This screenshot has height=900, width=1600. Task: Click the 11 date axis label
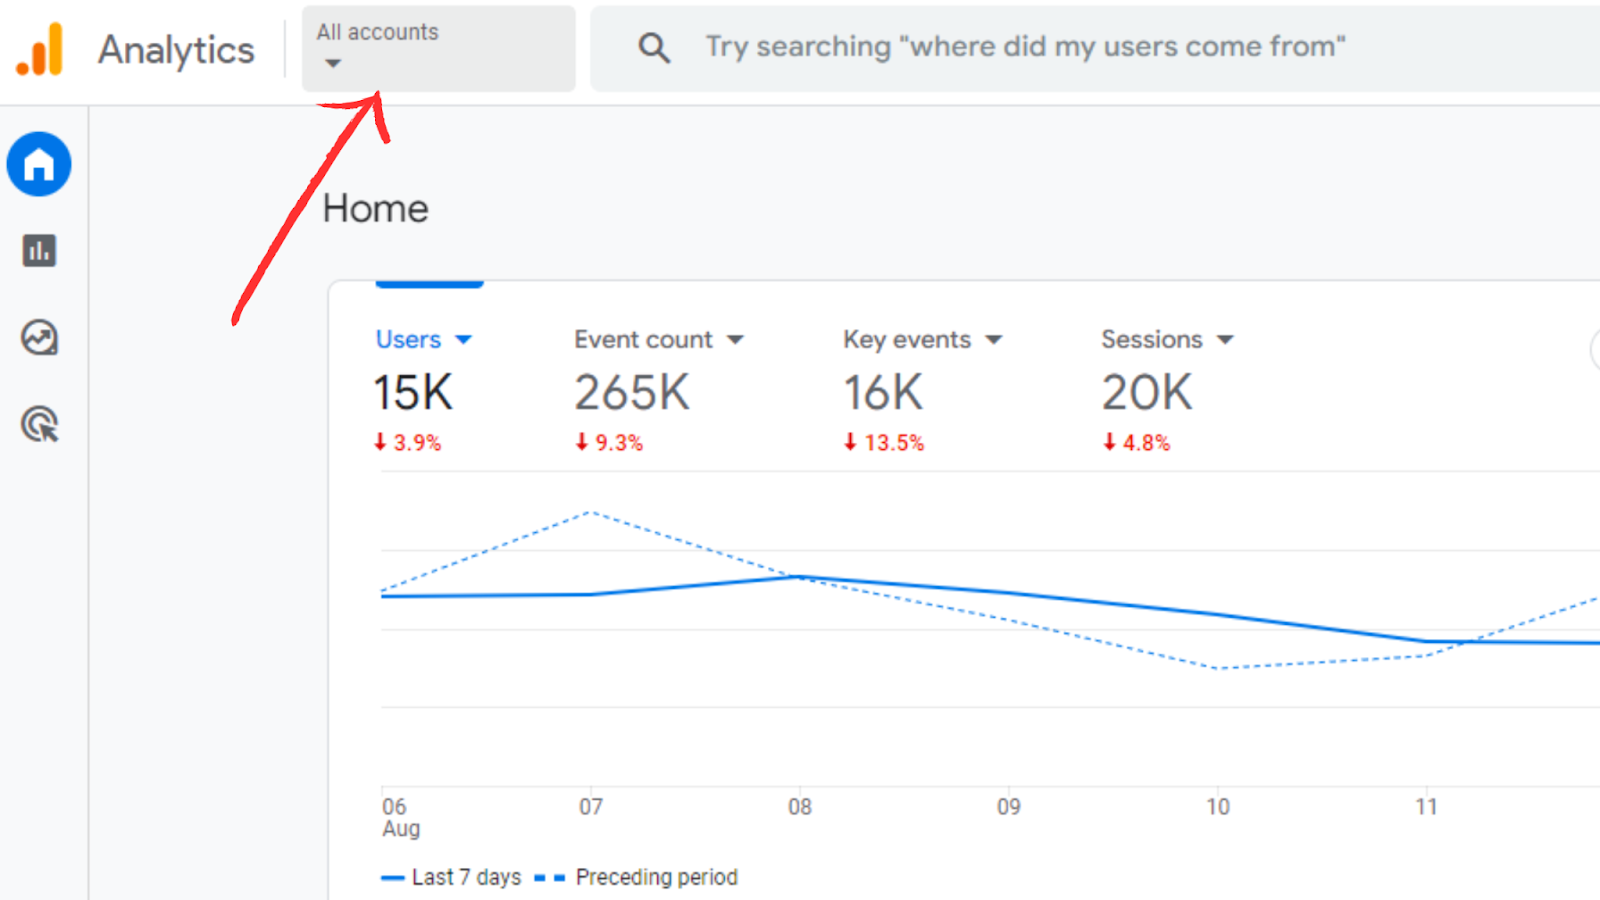(x=1427, y=806)
